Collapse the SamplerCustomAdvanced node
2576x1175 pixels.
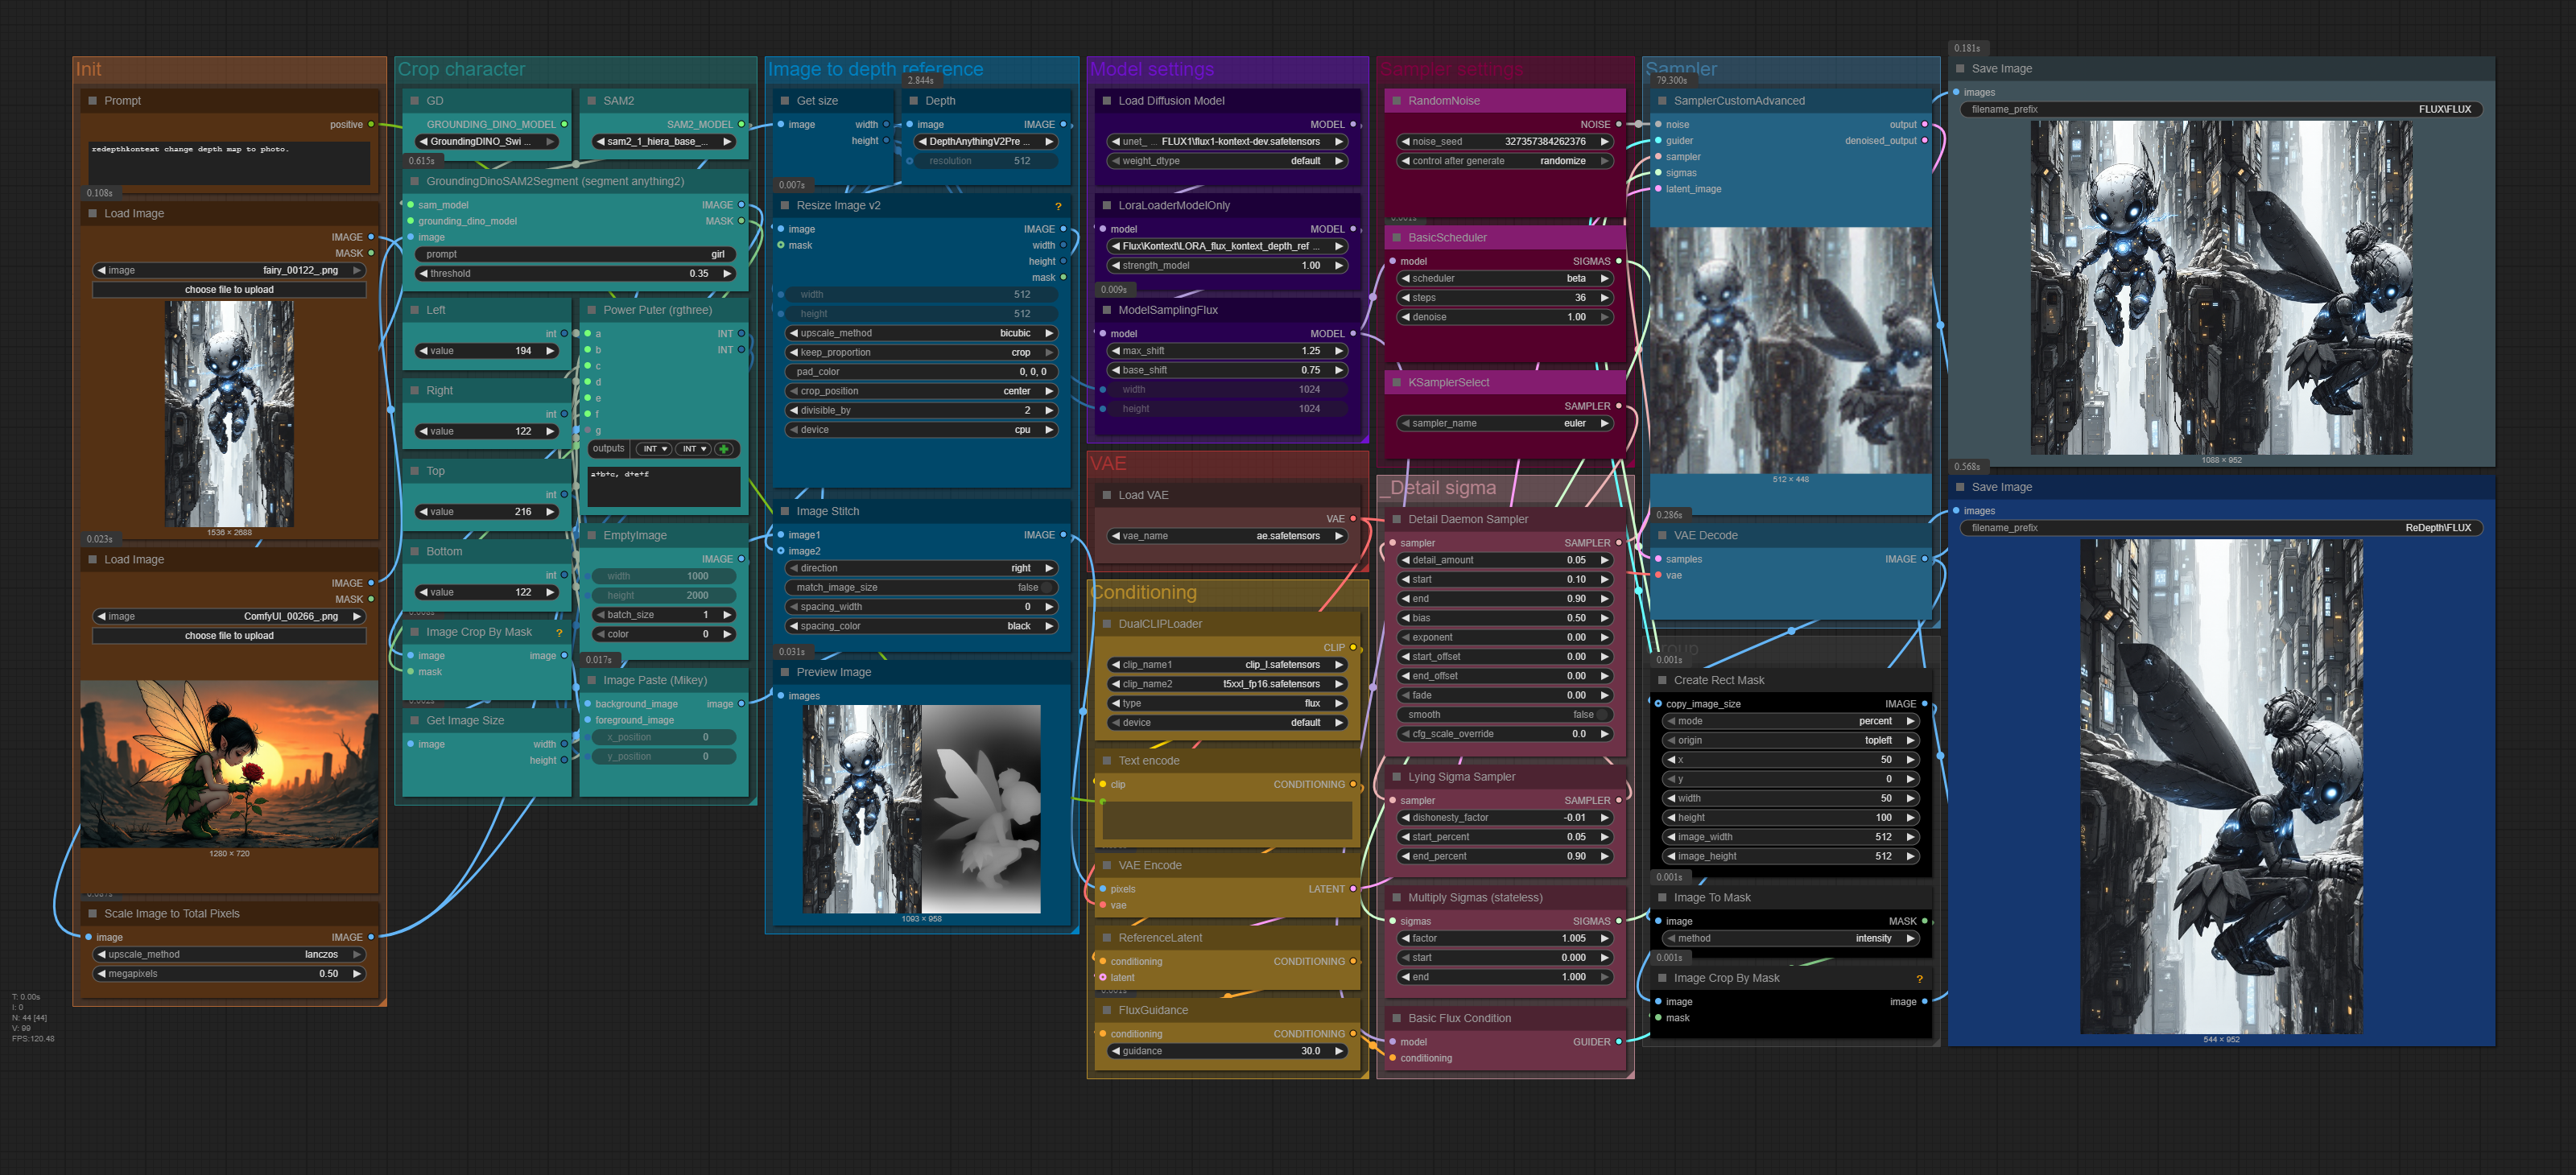pyautogui.click(x=1662, y=101)
